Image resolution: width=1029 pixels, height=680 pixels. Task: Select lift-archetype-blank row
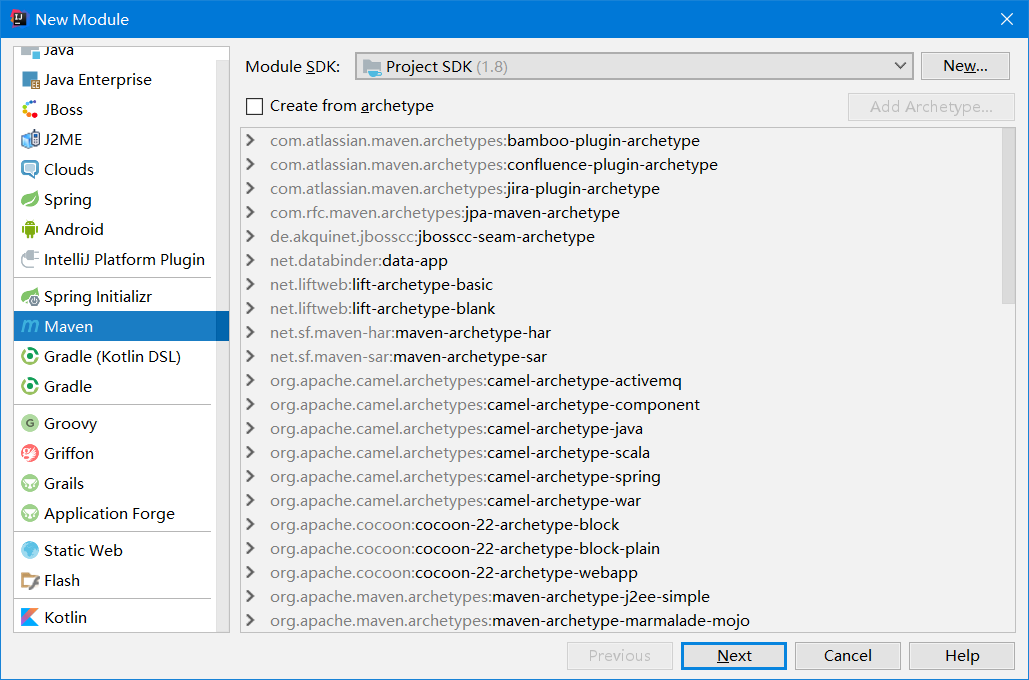point(621,308)
